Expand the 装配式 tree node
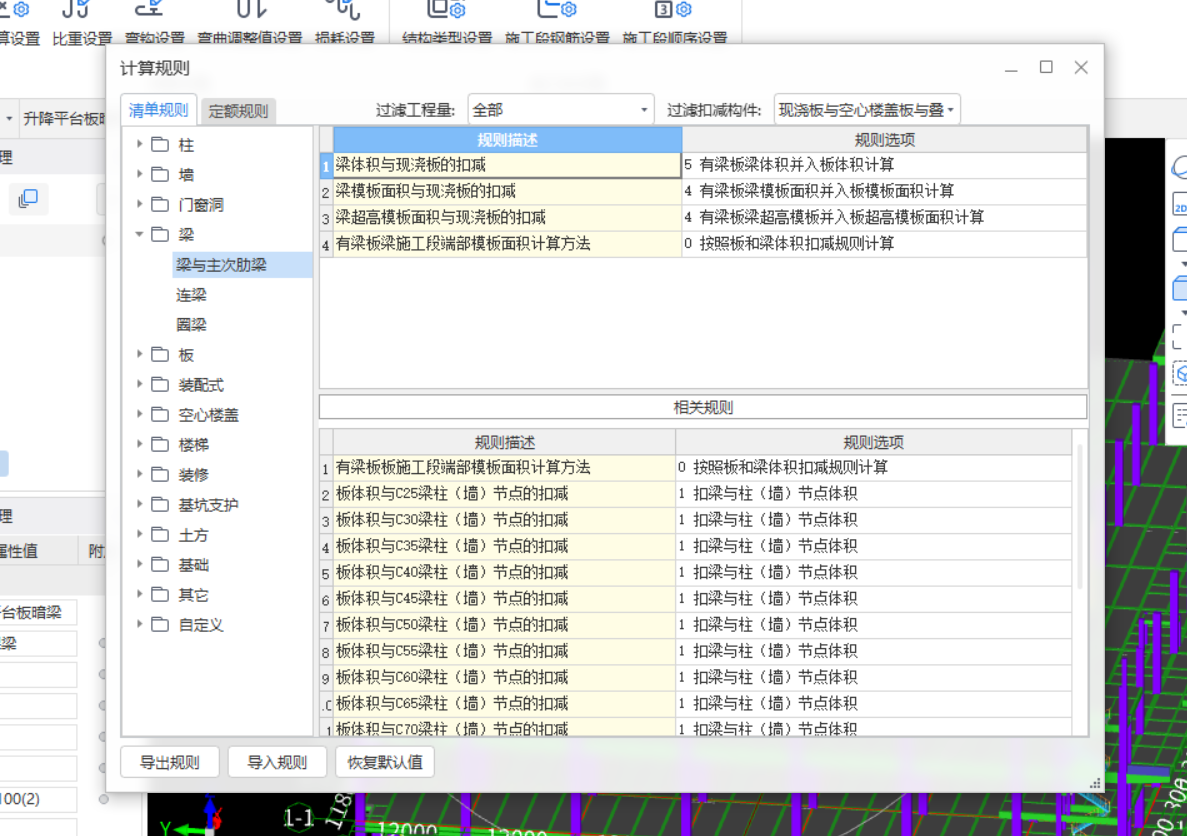The height and width of the screenshot is (836, 1187). 139,384
